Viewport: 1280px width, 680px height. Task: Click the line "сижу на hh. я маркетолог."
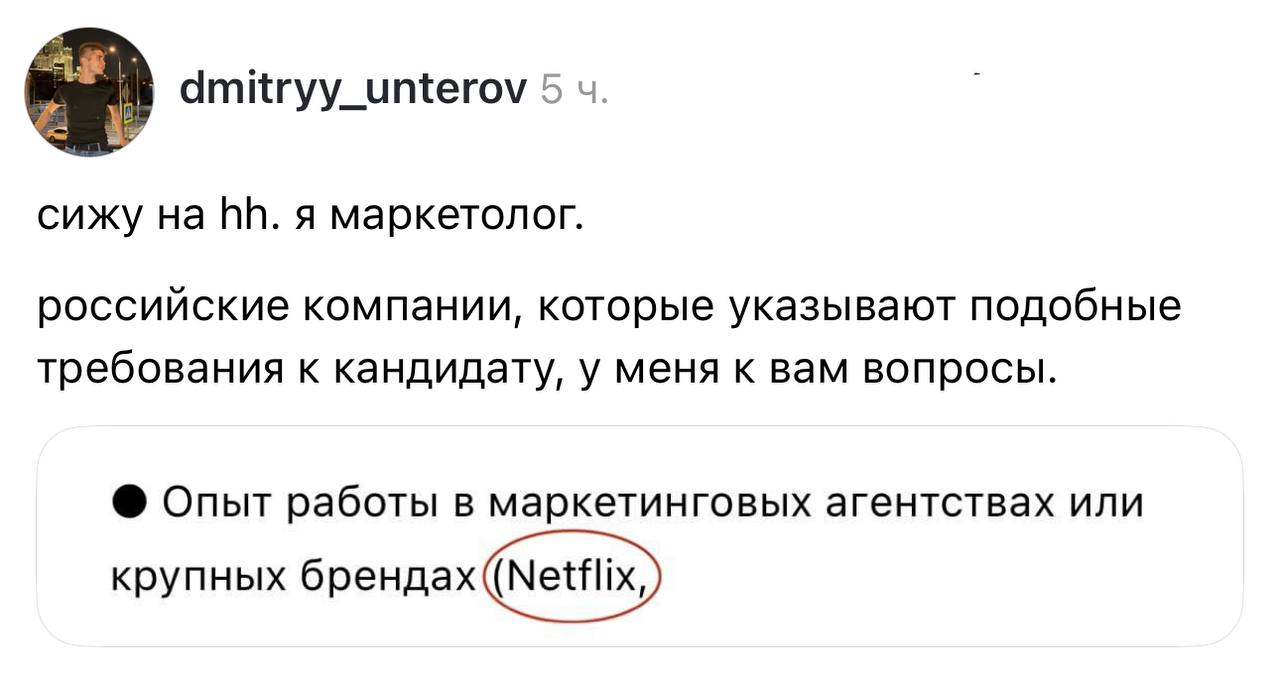(x=309, y=217)
